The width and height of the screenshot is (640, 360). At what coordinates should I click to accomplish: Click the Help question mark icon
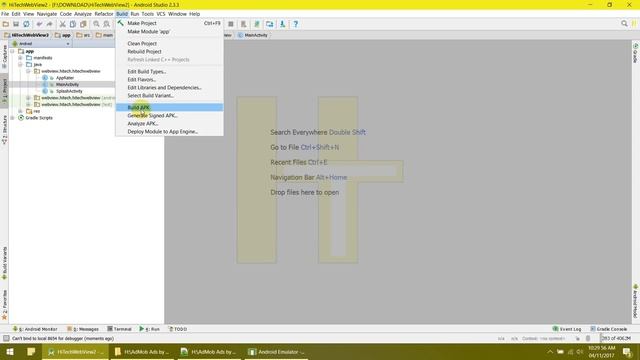[296, 24]
